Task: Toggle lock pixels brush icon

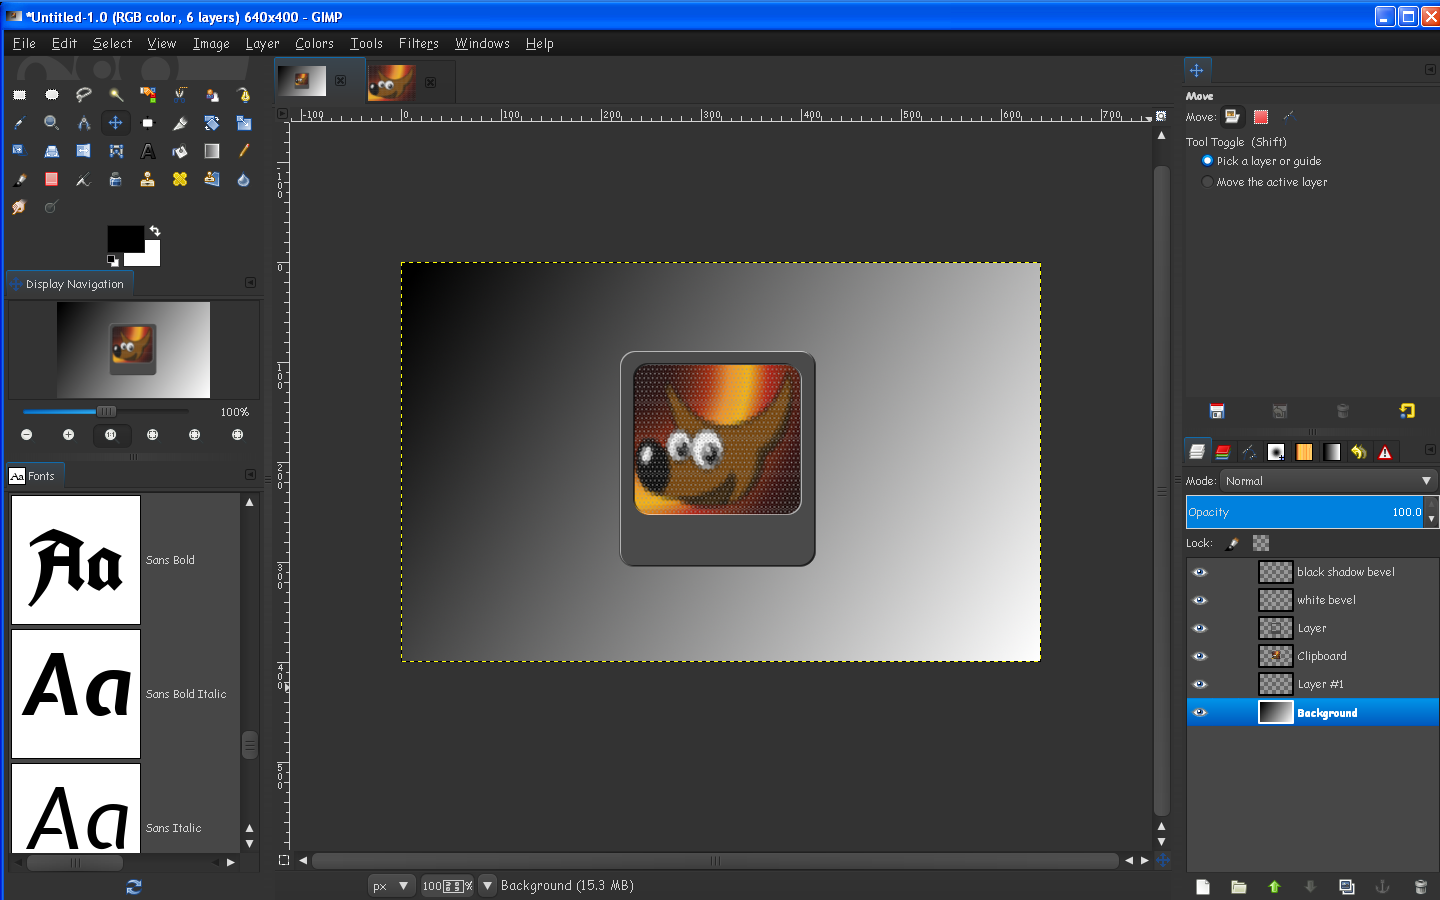Action: (x=1233, y=543)
